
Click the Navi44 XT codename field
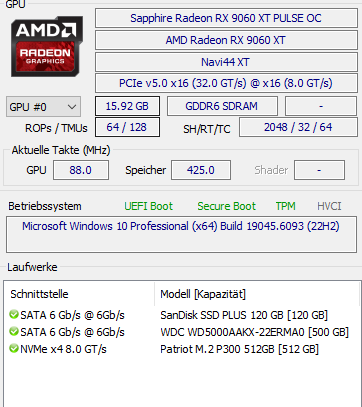tap(226, 62)
